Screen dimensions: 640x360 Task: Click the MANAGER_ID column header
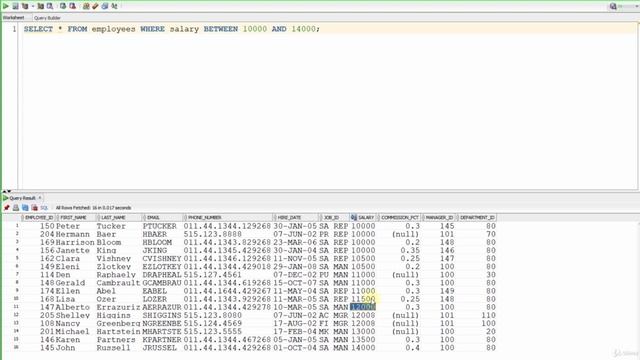tap(439, 218)
